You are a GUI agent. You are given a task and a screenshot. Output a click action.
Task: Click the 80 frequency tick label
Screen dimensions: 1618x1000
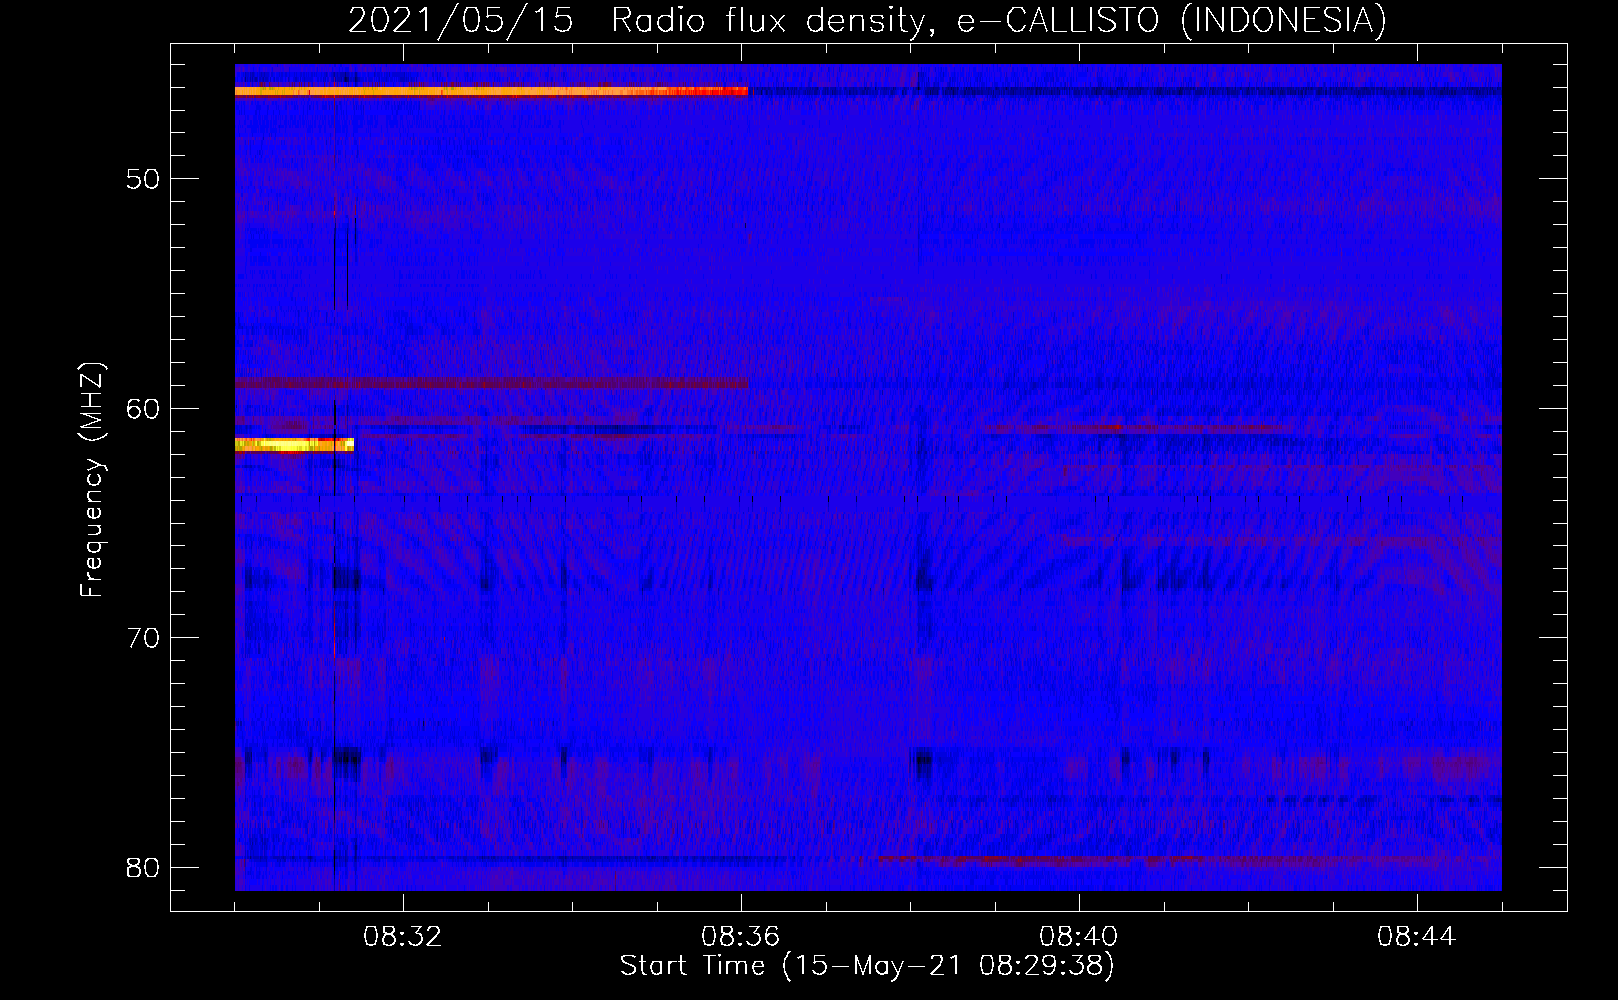[143, 867]
